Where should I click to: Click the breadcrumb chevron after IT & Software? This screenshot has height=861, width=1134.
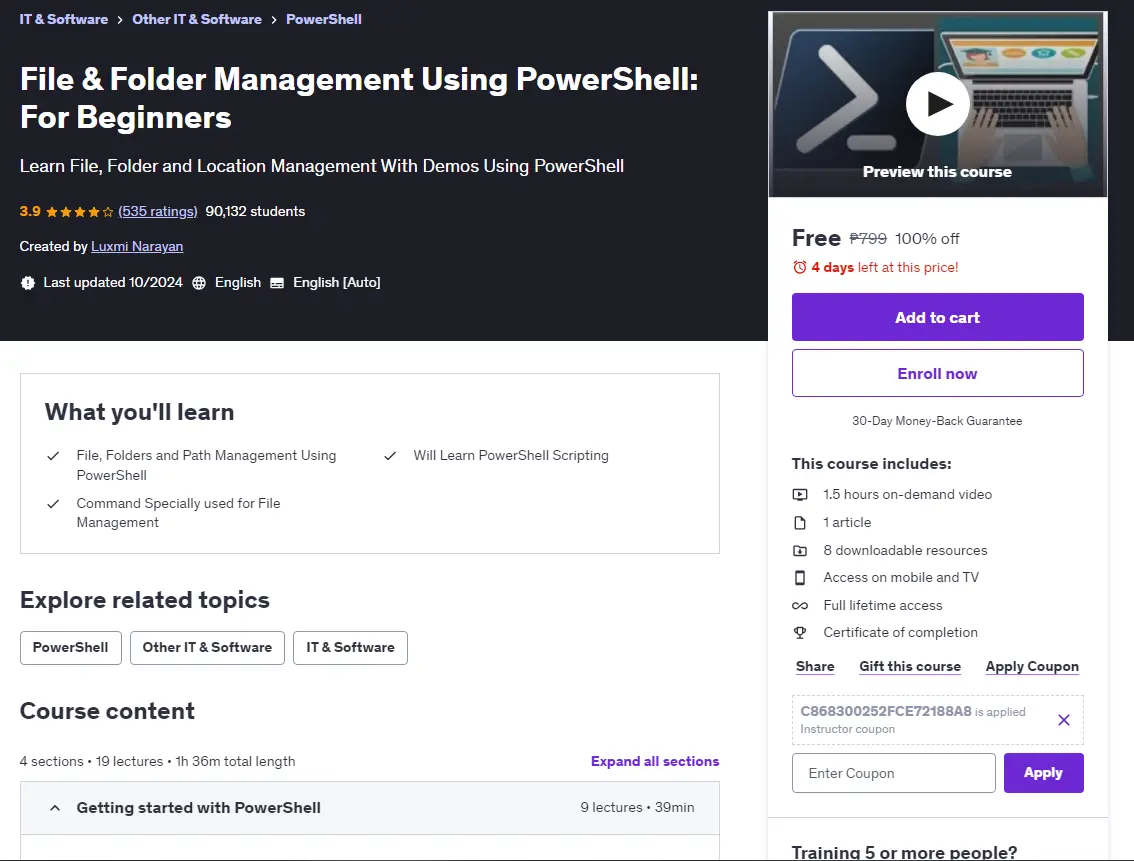pos(120,20)
